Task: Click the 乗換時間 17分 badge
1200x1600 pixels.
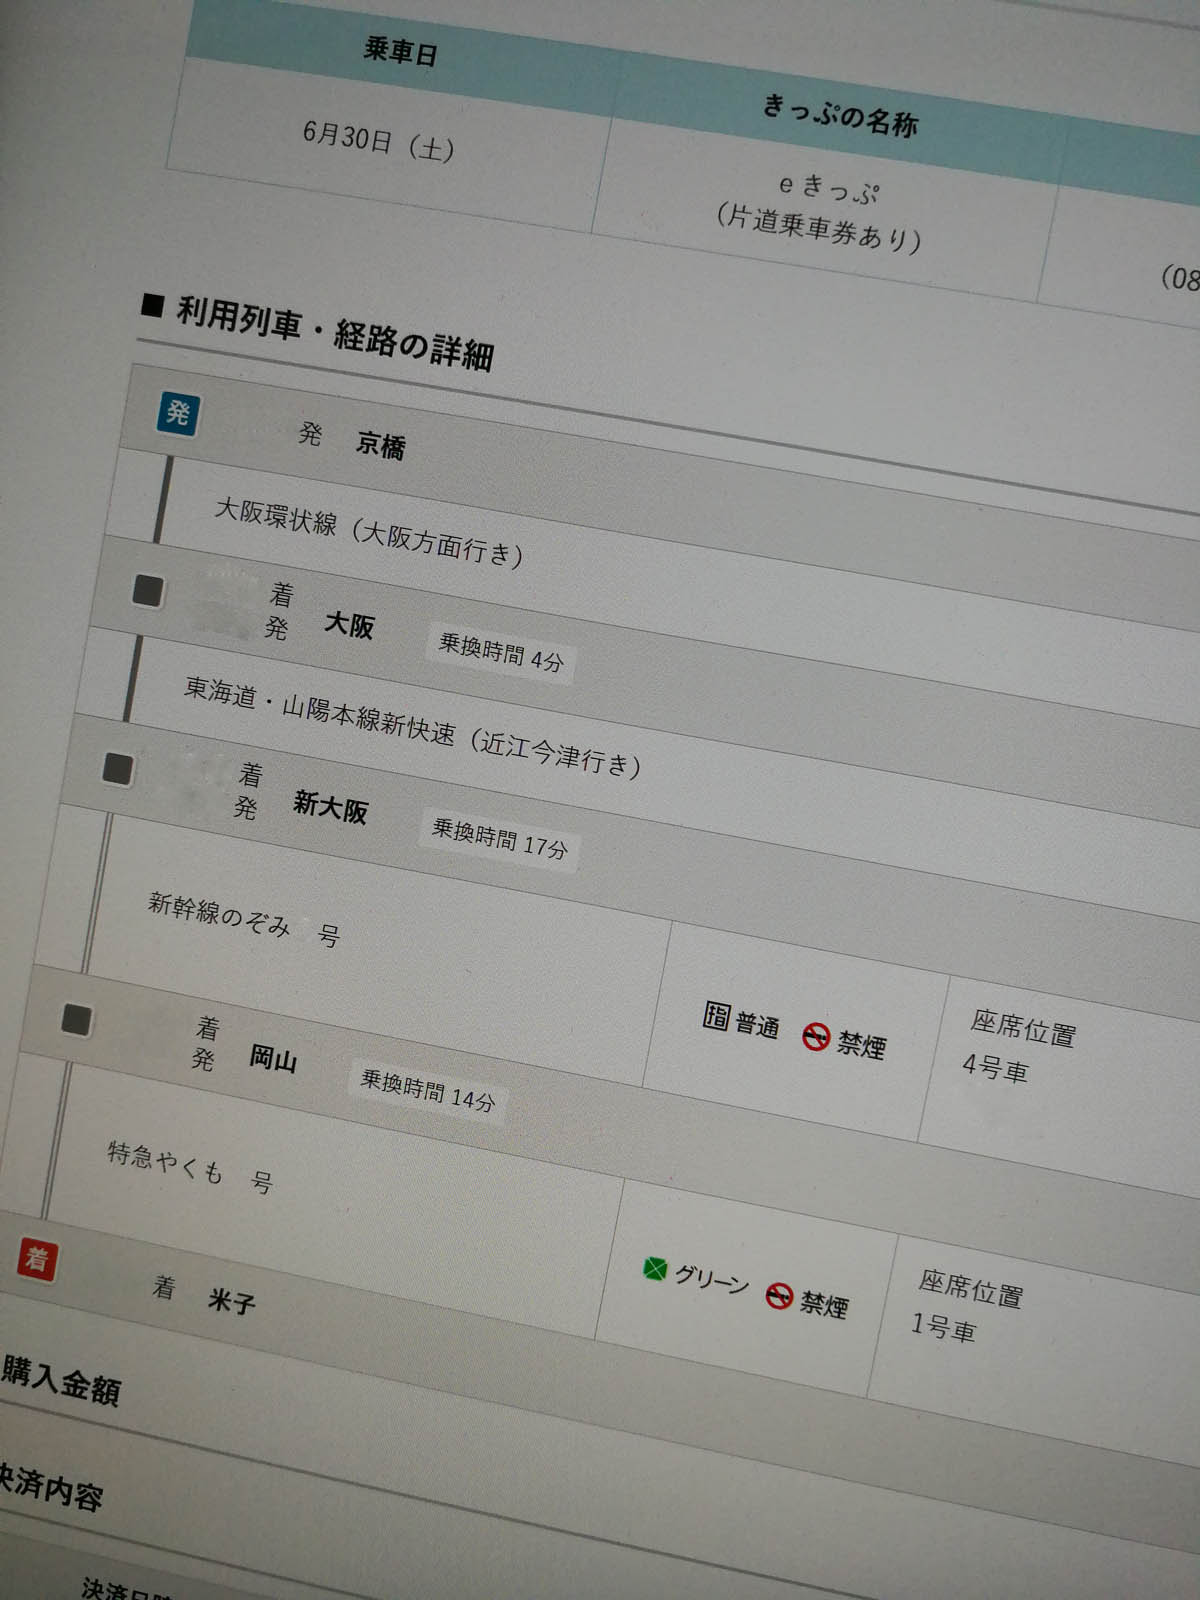Action: pyautogui.click(x=499, y=838)
